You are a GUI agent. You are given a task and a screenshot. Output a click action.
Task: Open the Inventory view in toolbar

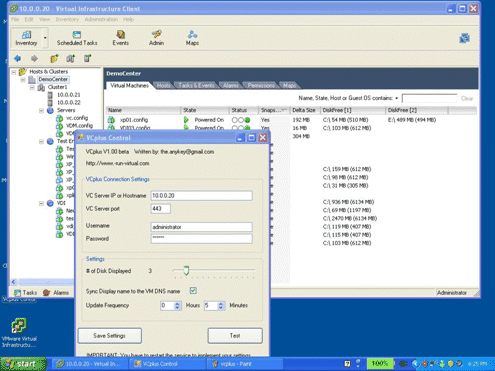(x=26, y=38)
